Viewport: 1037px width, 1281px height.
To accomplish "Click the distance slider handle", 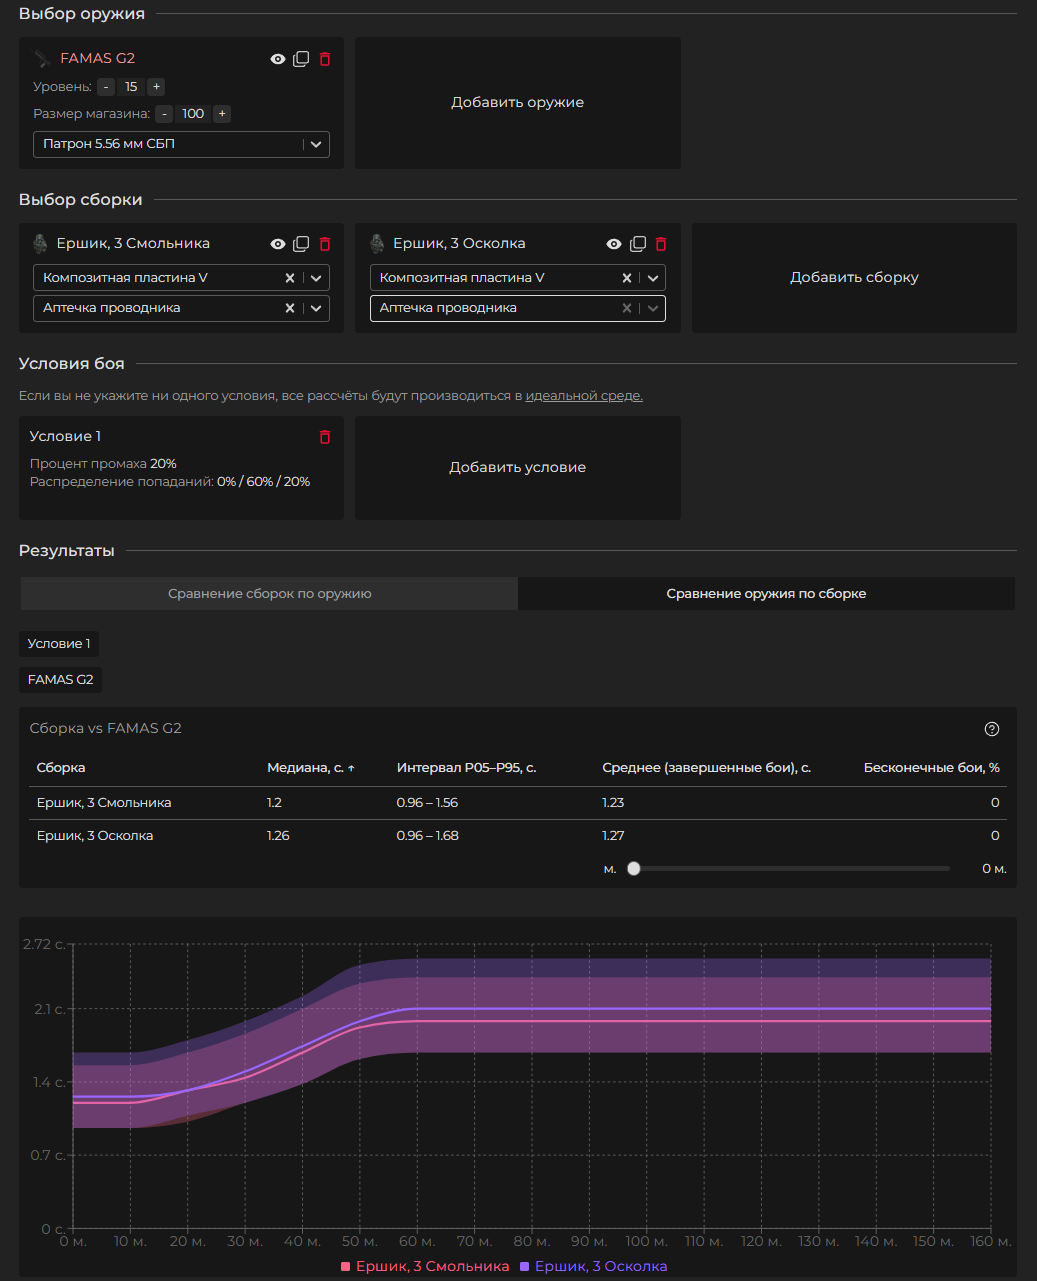I will (x=634, y=869).
